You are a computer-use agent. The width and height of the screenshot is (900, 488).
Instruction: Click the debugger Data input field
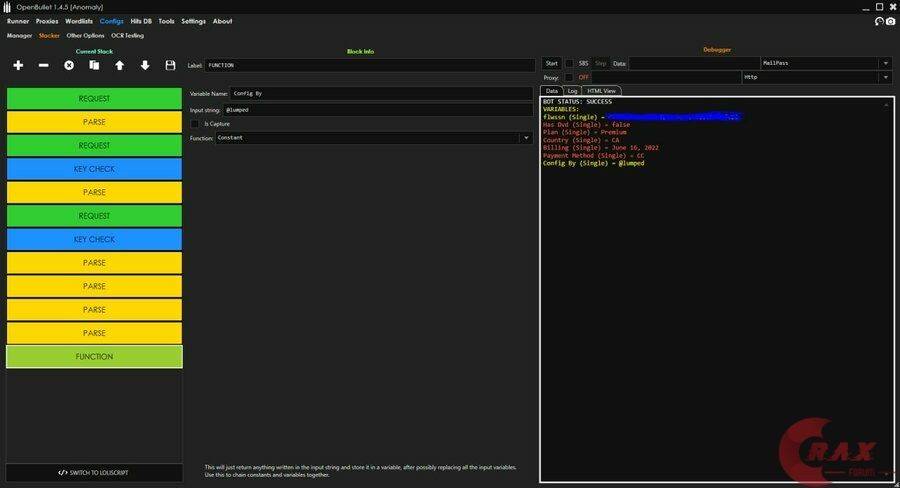tap(694, 63)
